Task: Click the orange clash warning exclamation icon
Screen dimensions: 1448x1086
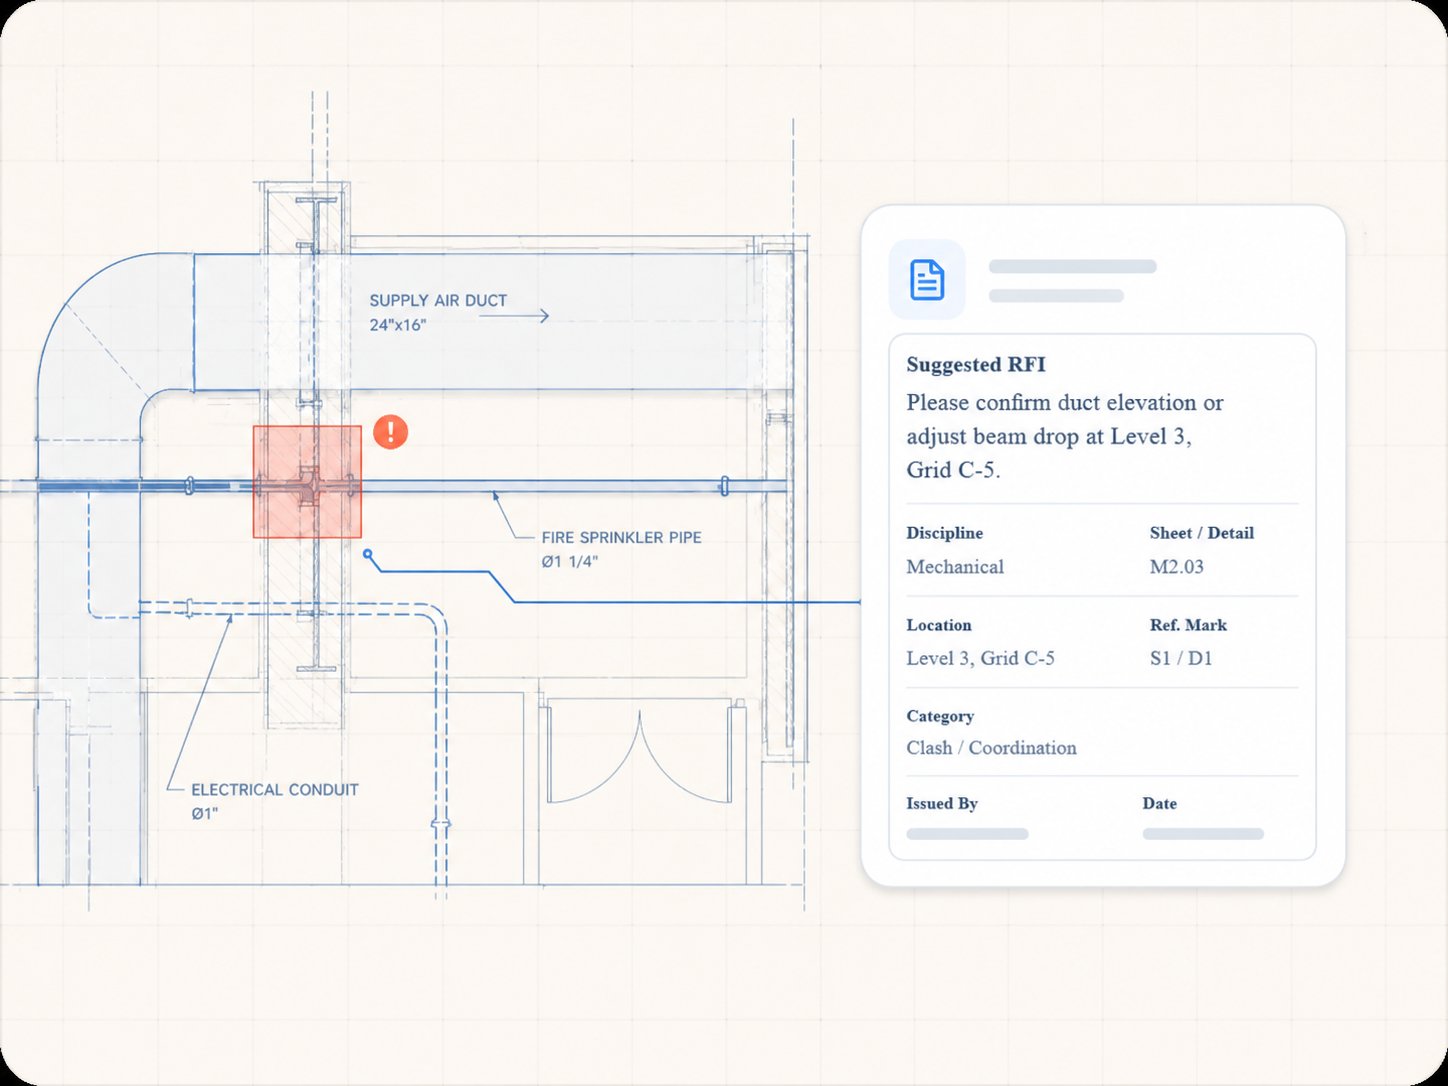Action: pyautogui.click(x=390, y=432)
